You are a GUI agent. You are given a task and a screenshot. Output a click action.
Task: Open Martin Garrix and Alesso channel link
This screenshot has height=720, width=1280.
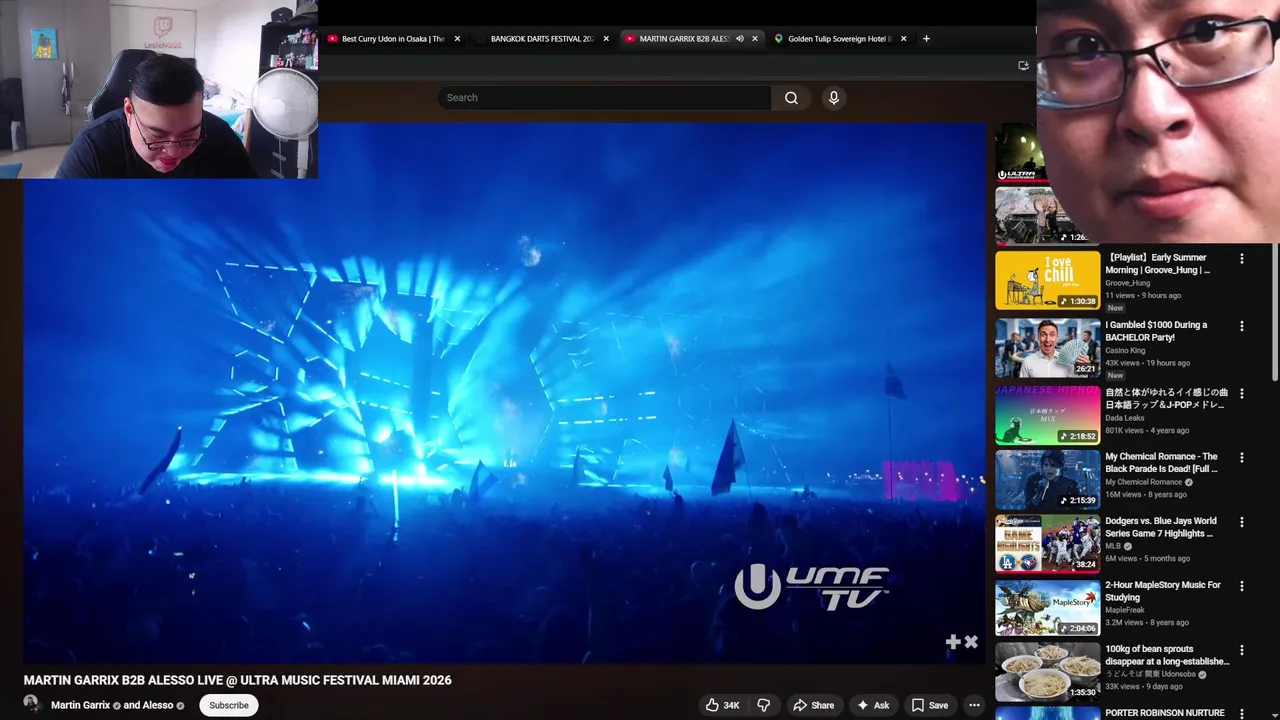[x=118, y=705]
